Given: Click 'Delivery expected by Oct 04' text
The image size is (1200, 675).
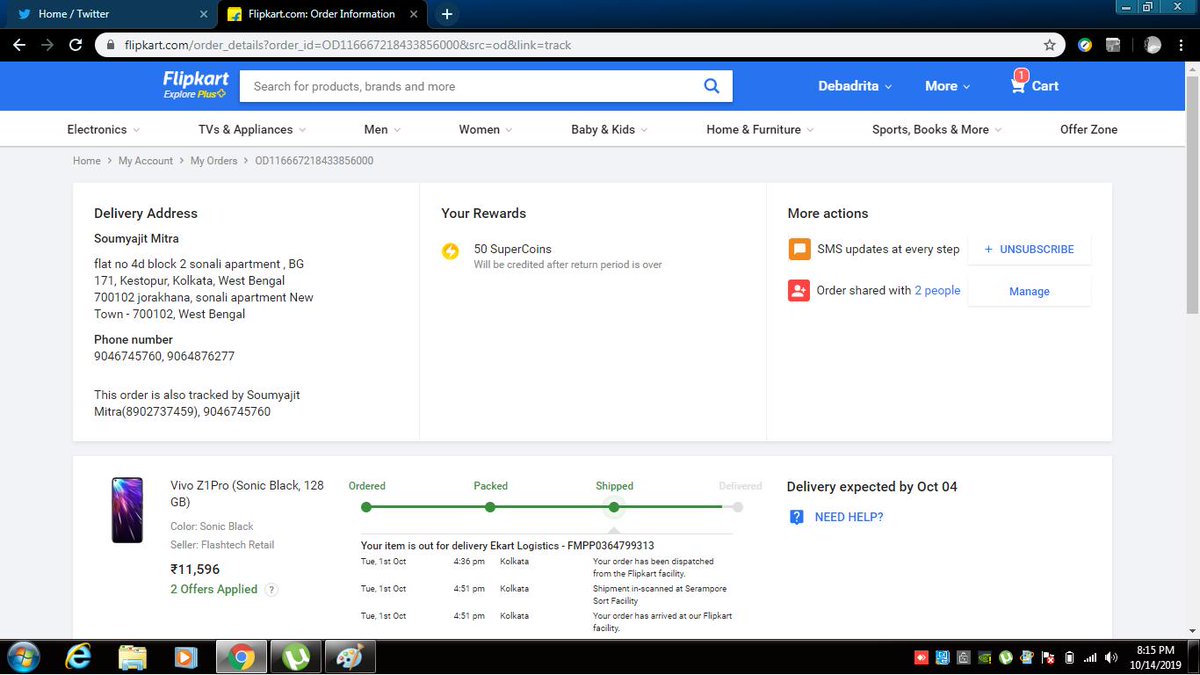Looking at the screenshot, I should [872, 487].
